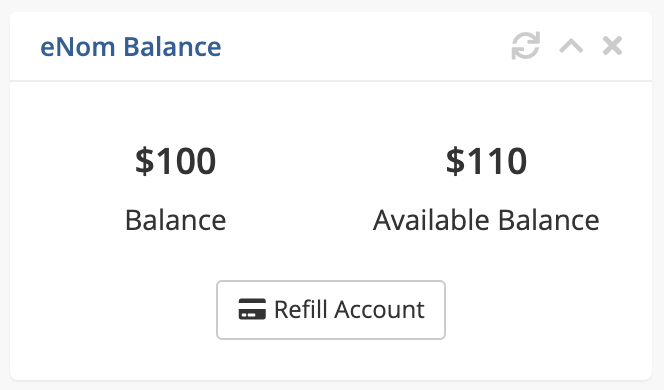This screenshot has height=390, width=664.
Task: Toggle widget body with the chevron
Action: click(x=571, y=46)
